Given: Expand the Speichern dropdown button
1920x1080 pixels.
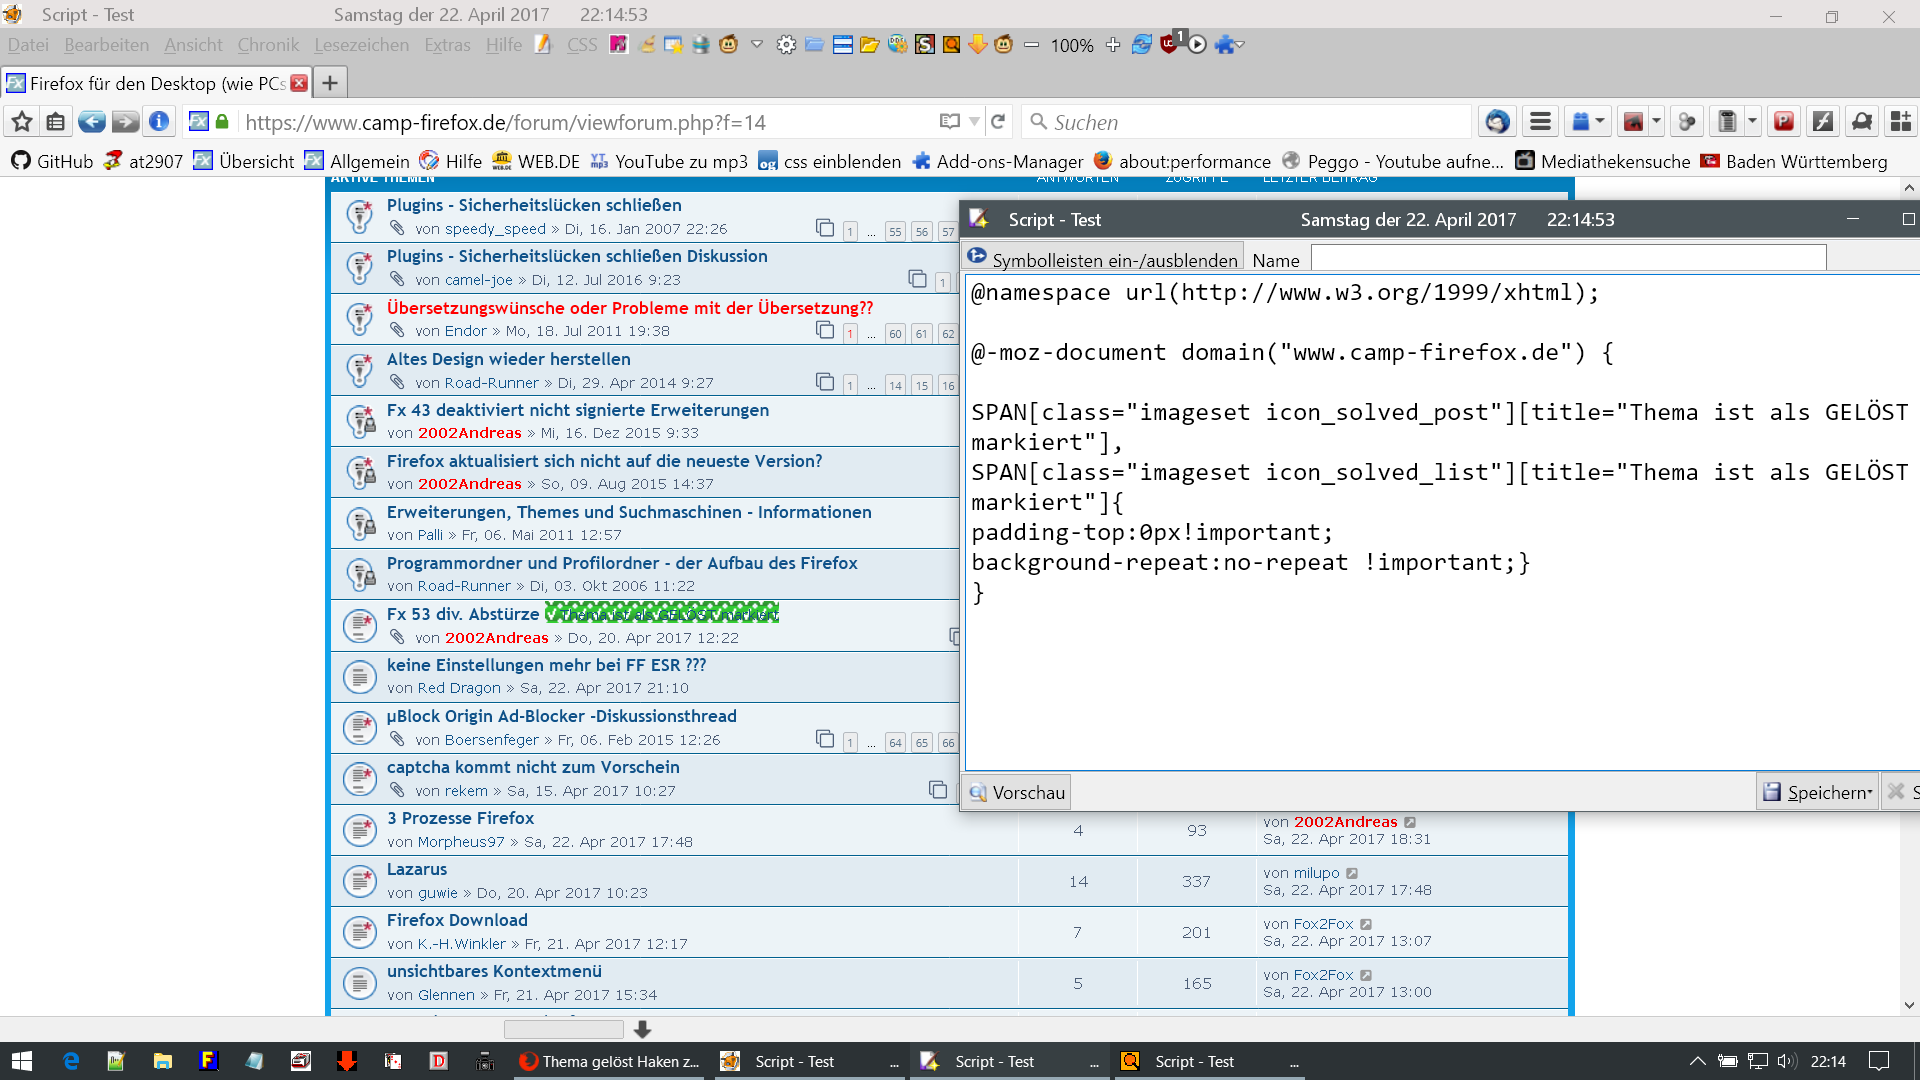Looking at the screenshot, I should coord(1817,792).
